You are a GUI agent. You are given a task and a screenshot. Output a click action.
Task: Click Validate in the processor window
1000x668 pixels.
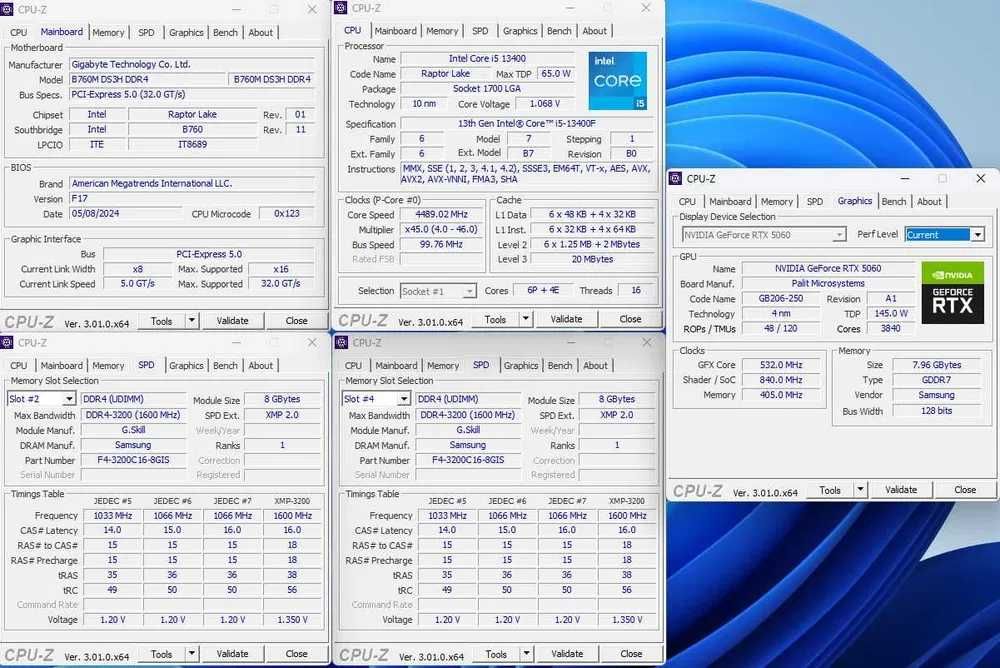(x=566, y=318)
